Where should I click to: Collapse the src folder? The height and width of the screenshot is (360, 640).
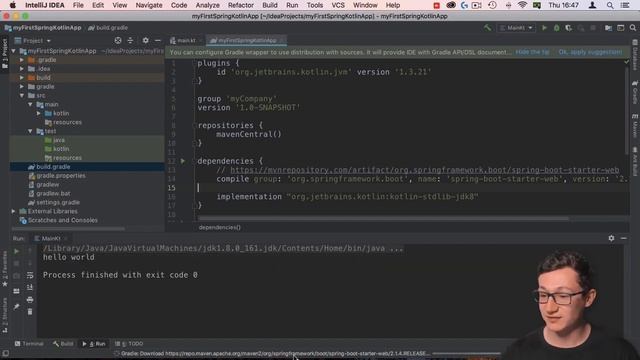pyautogui.click(x=22, y=96)
